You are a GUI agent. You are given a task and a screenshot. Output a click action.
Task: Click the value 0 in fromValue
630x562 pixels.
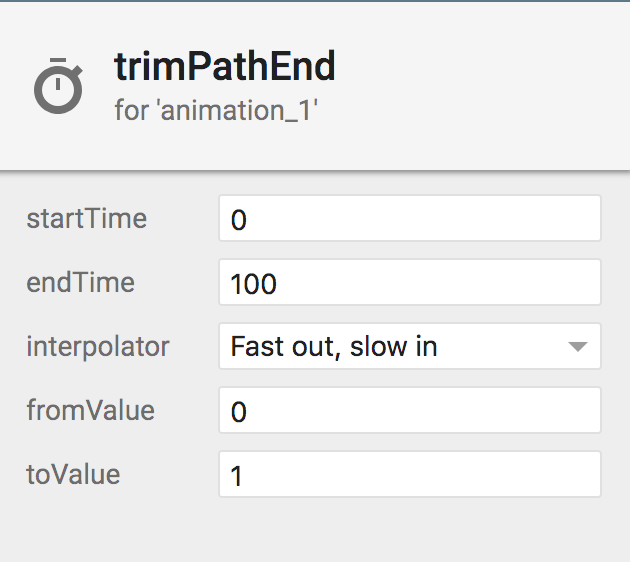coord(239,412)
